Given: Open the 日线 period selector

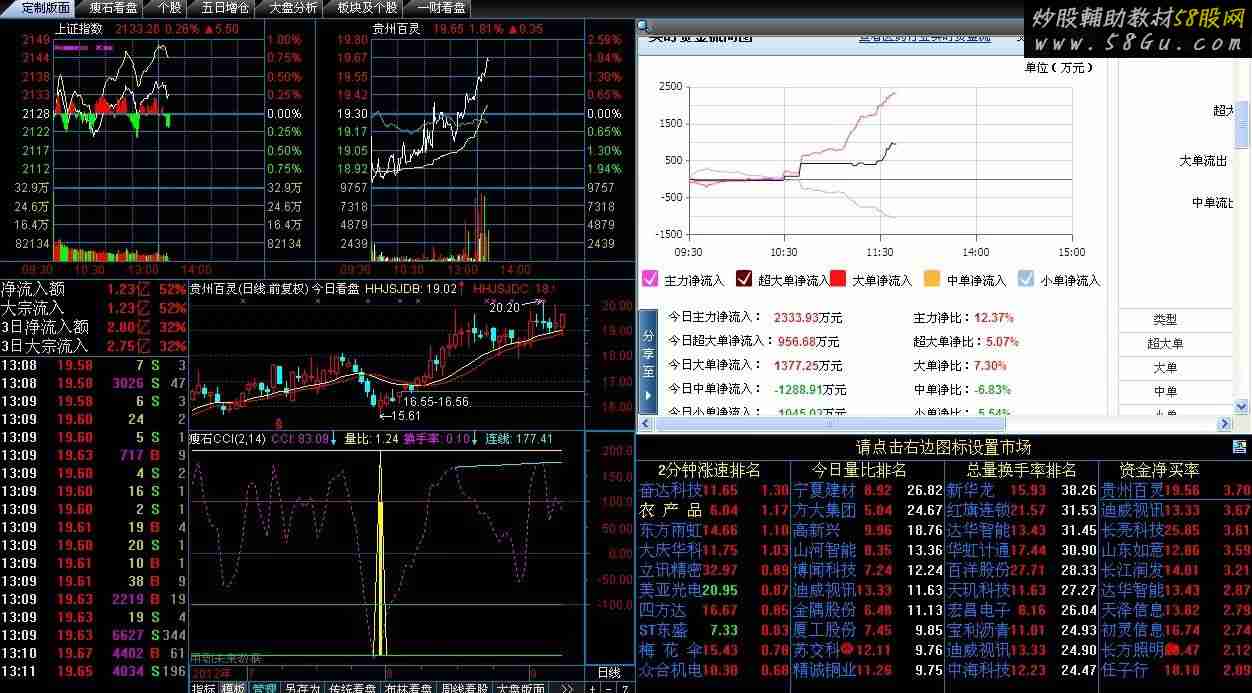Looking at the screenshot, I should [x=609, y=672].
